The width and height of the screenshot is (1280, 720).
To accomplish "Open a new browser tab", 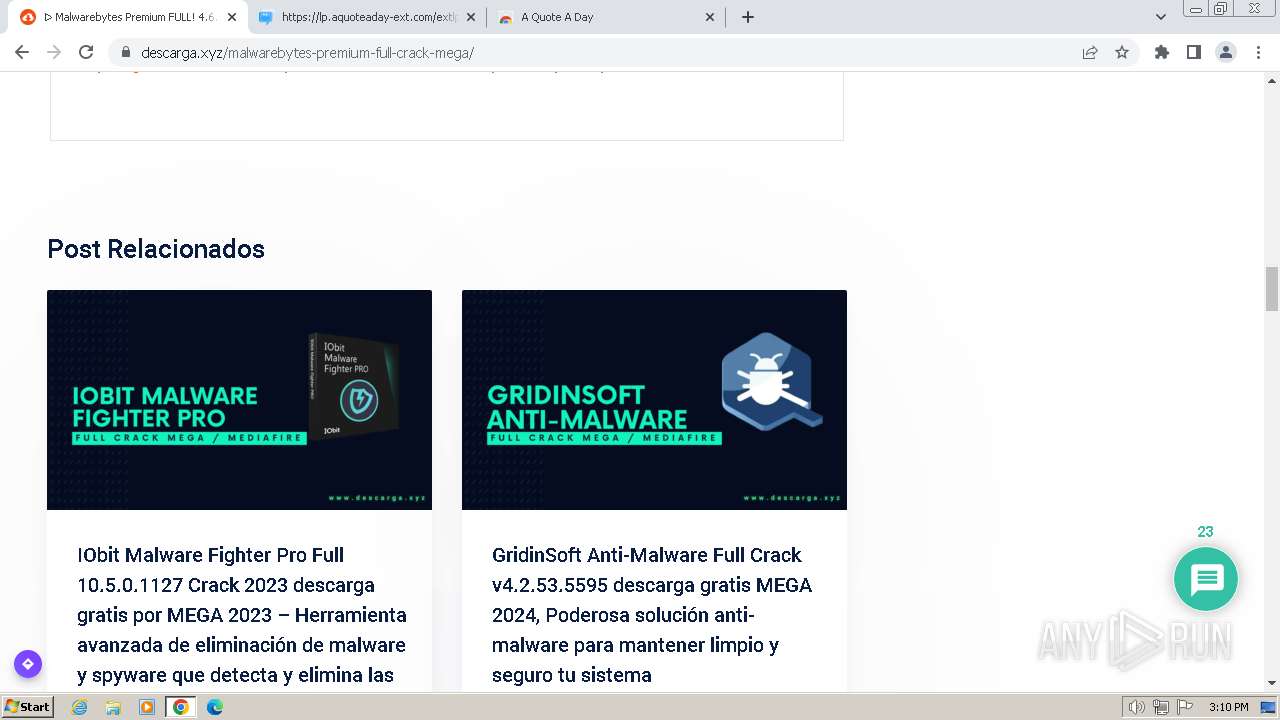I will tap(748, 17).
